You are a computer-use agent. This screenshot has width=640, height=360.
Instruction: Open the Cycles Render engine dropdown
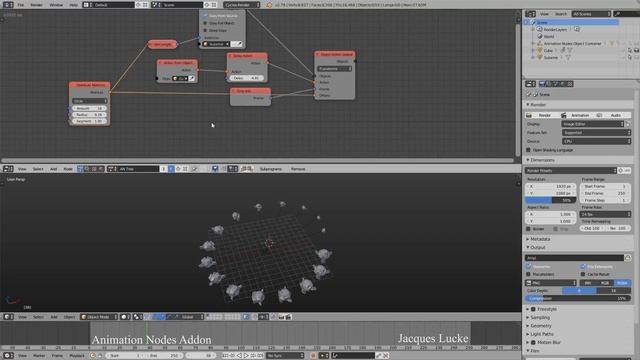point(242,5)
